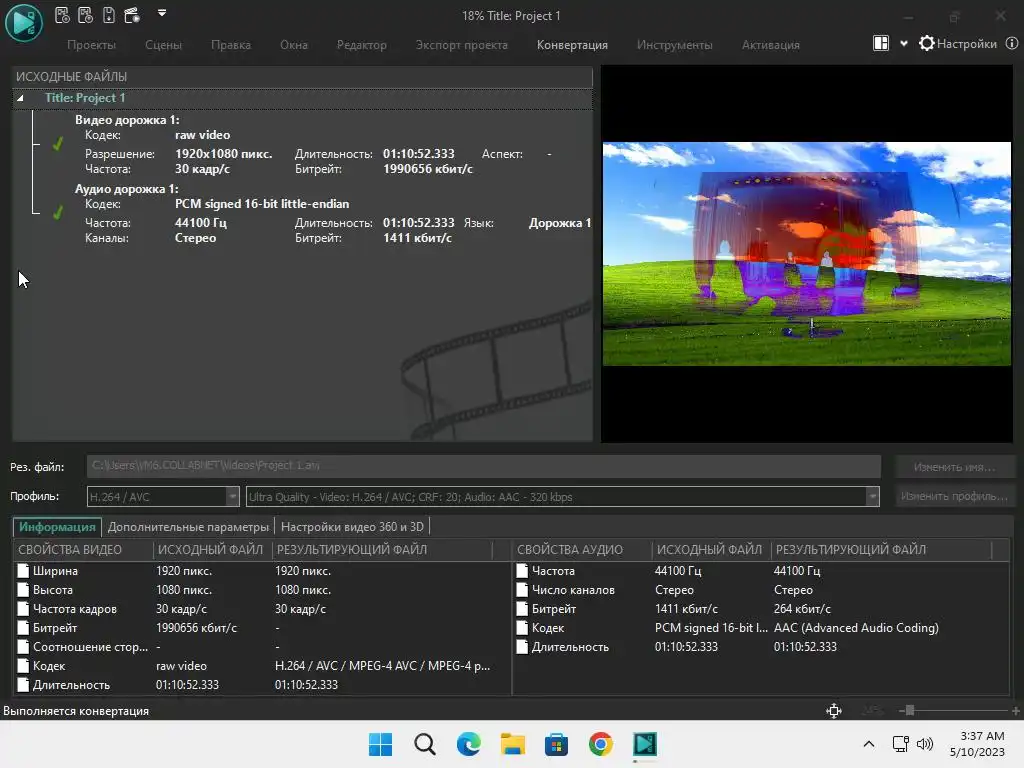
Task: Click the СВОЙСТВА ВИДЕО column header
Action: click(82, 550)
